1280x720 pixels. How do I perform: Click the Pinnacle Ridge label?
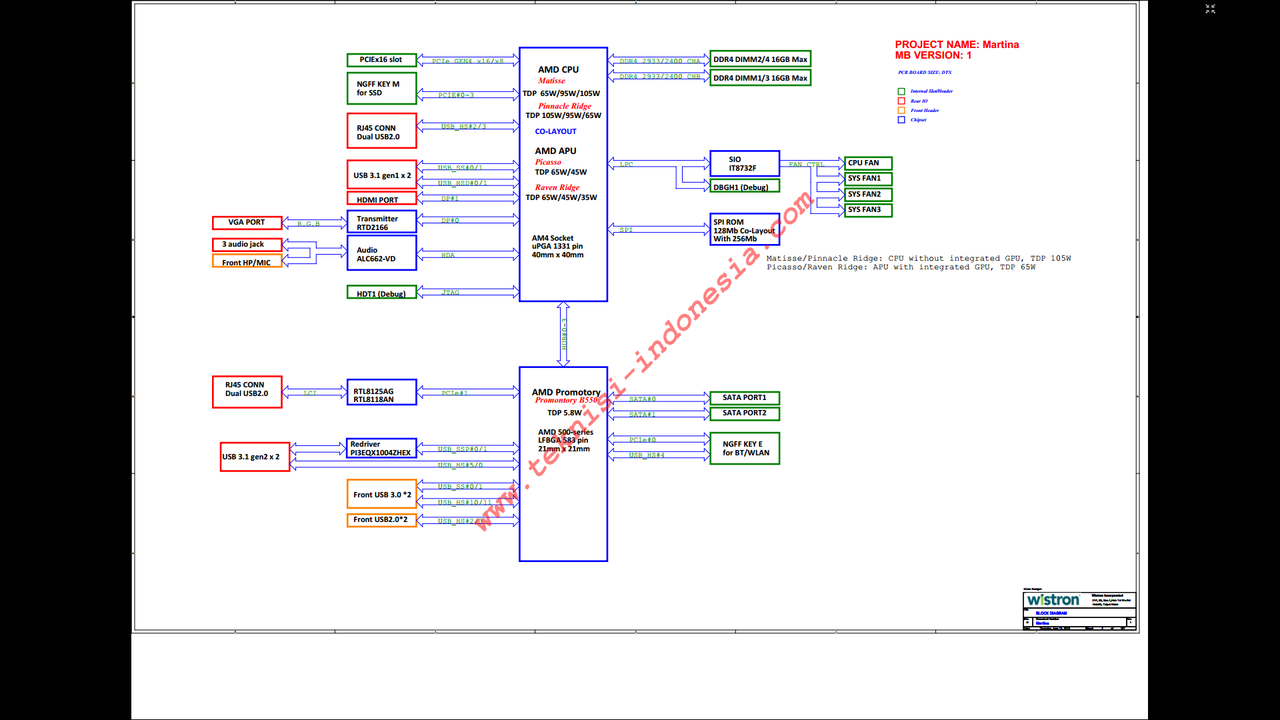pos(564,106)
